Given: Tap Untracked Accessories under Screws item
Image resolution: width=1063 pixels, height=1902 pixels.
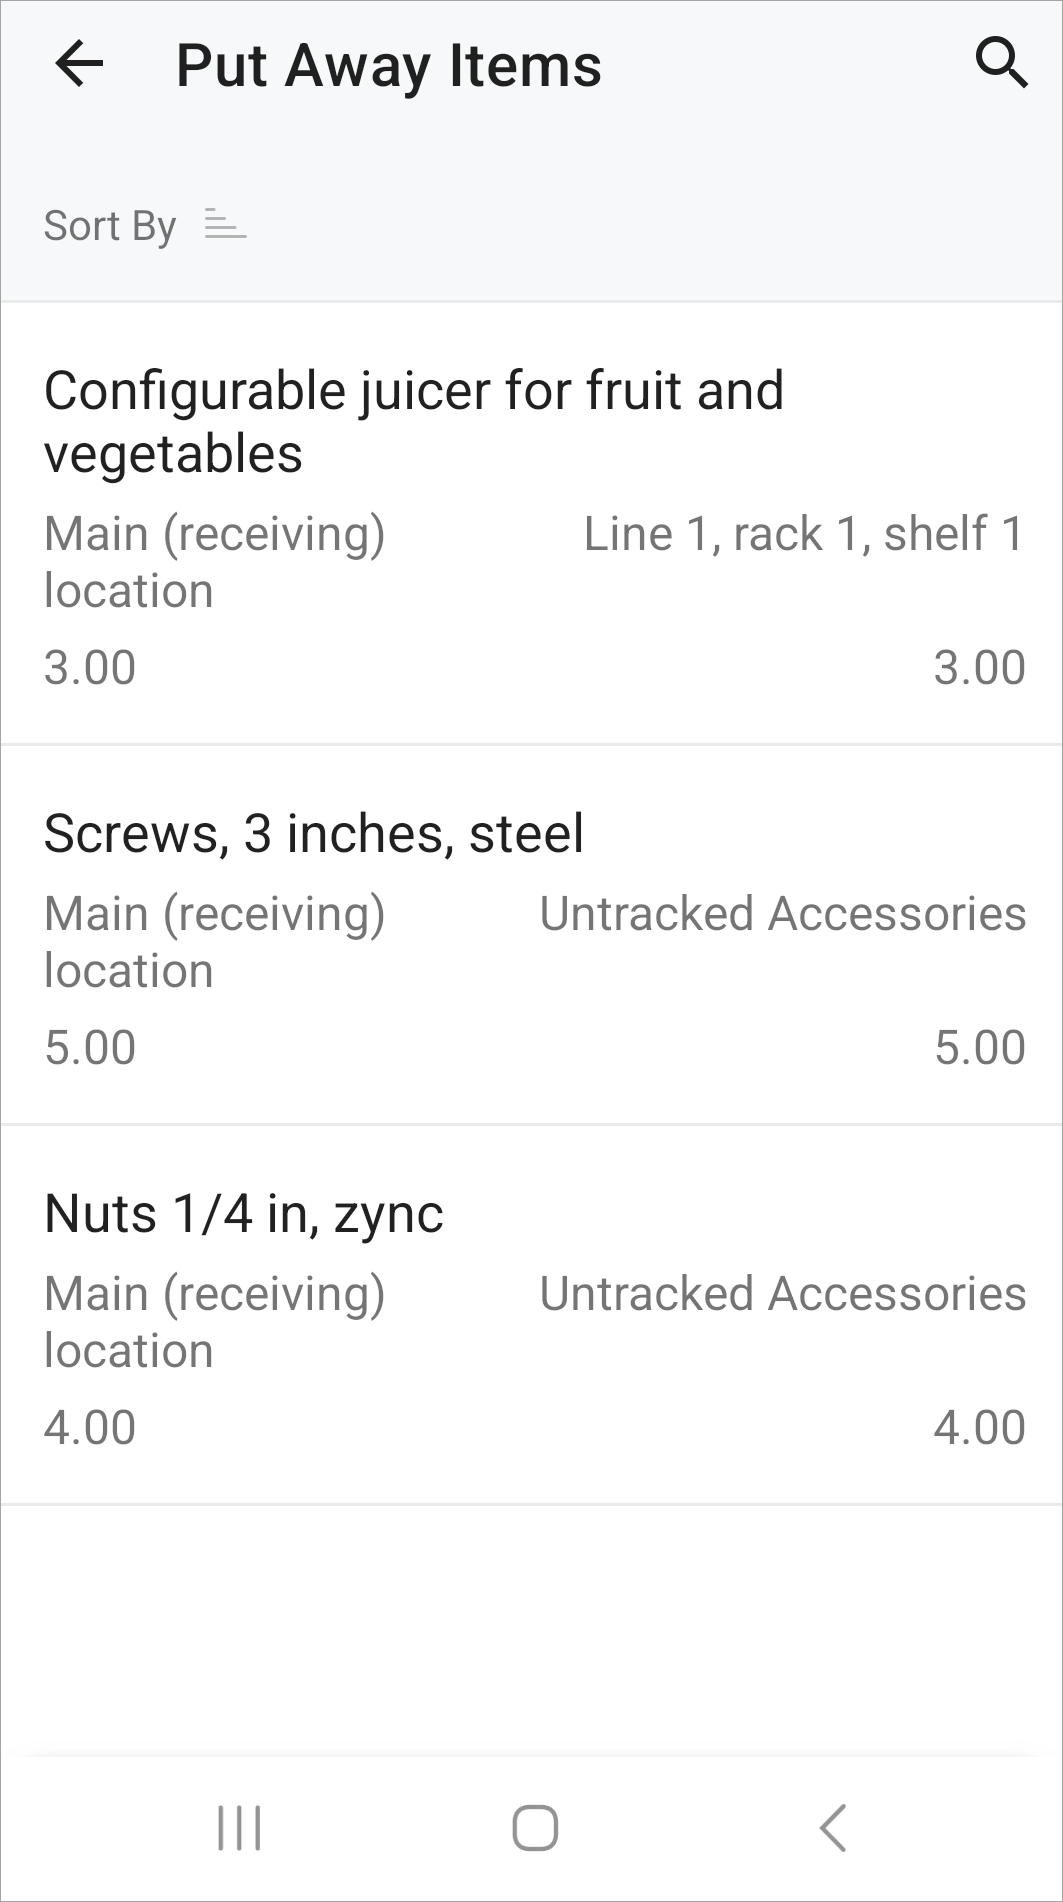Looking at the screenshot, I should pyautogui.click(x=783, y=914).
